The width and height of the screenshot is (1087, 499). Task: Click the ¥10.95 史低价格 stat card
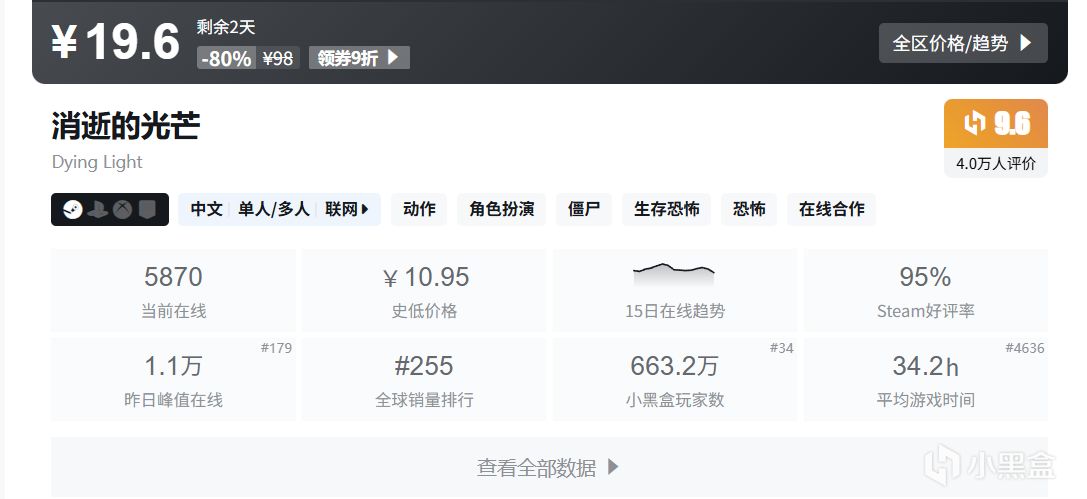point(424,290)
